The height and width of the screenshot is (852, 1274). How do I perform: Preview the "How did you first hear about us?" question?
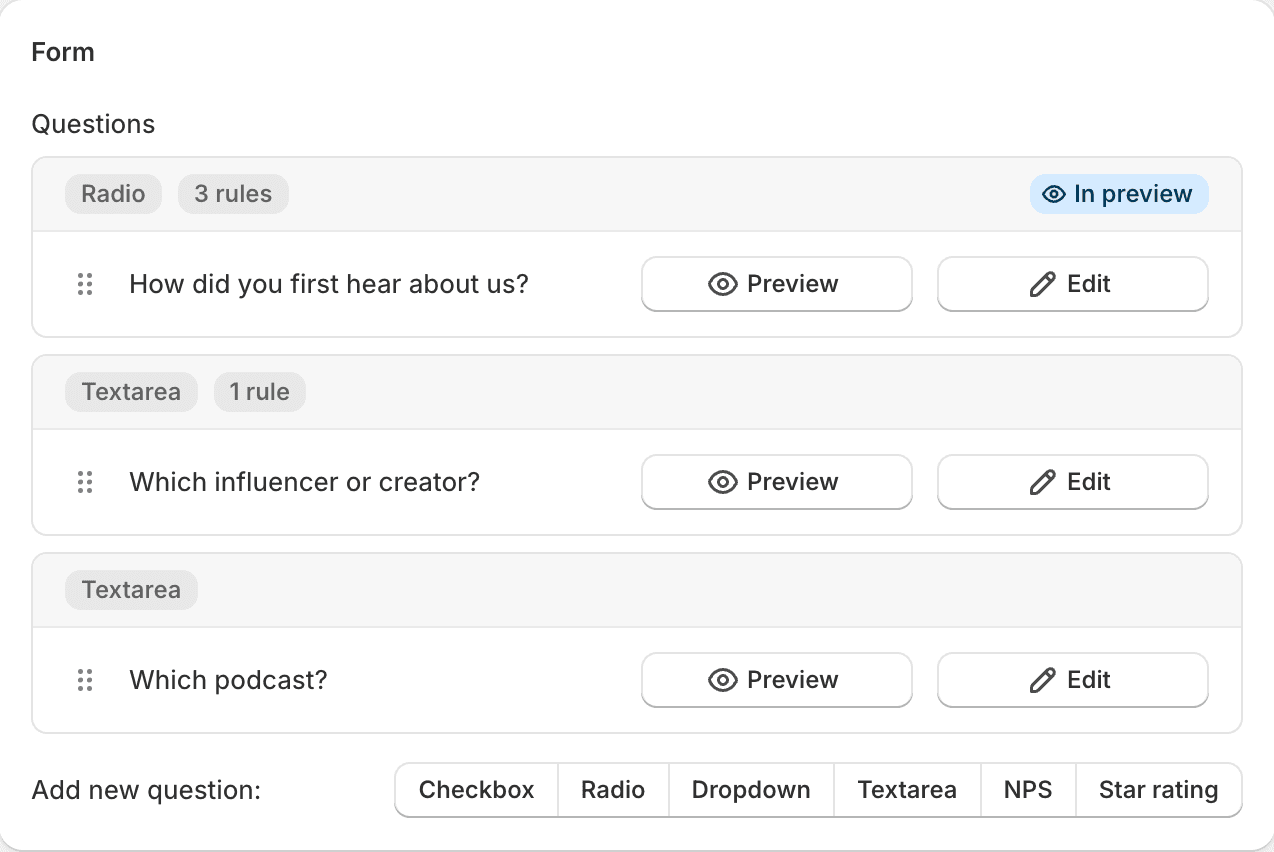coord(776,284)
